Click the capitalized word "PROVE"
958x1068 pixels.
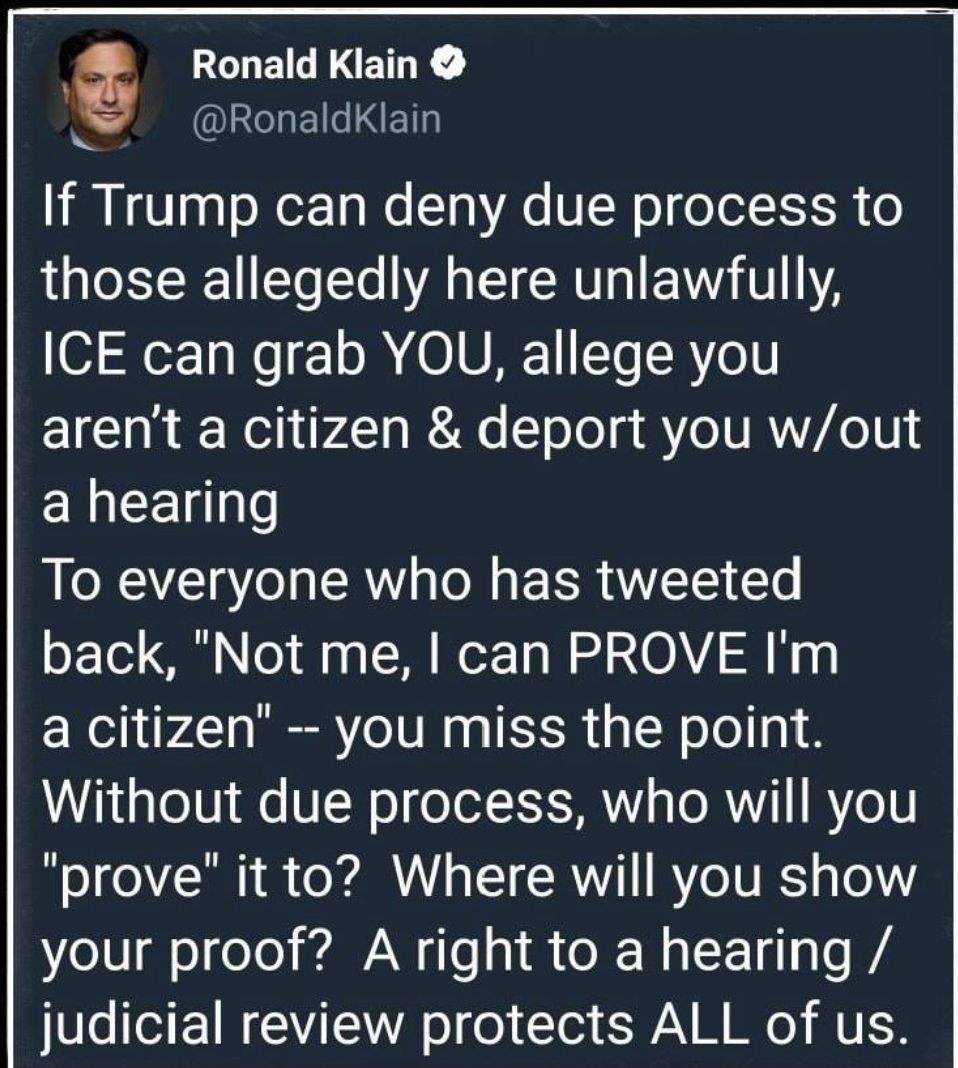pos(656,654)
